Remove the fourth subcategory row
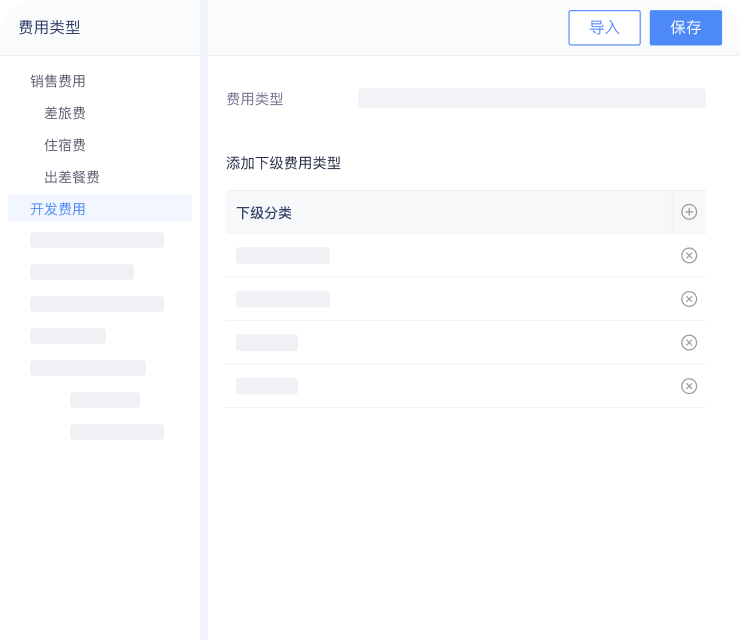This screenshot has height=640, width=740. tap(689, 386)
